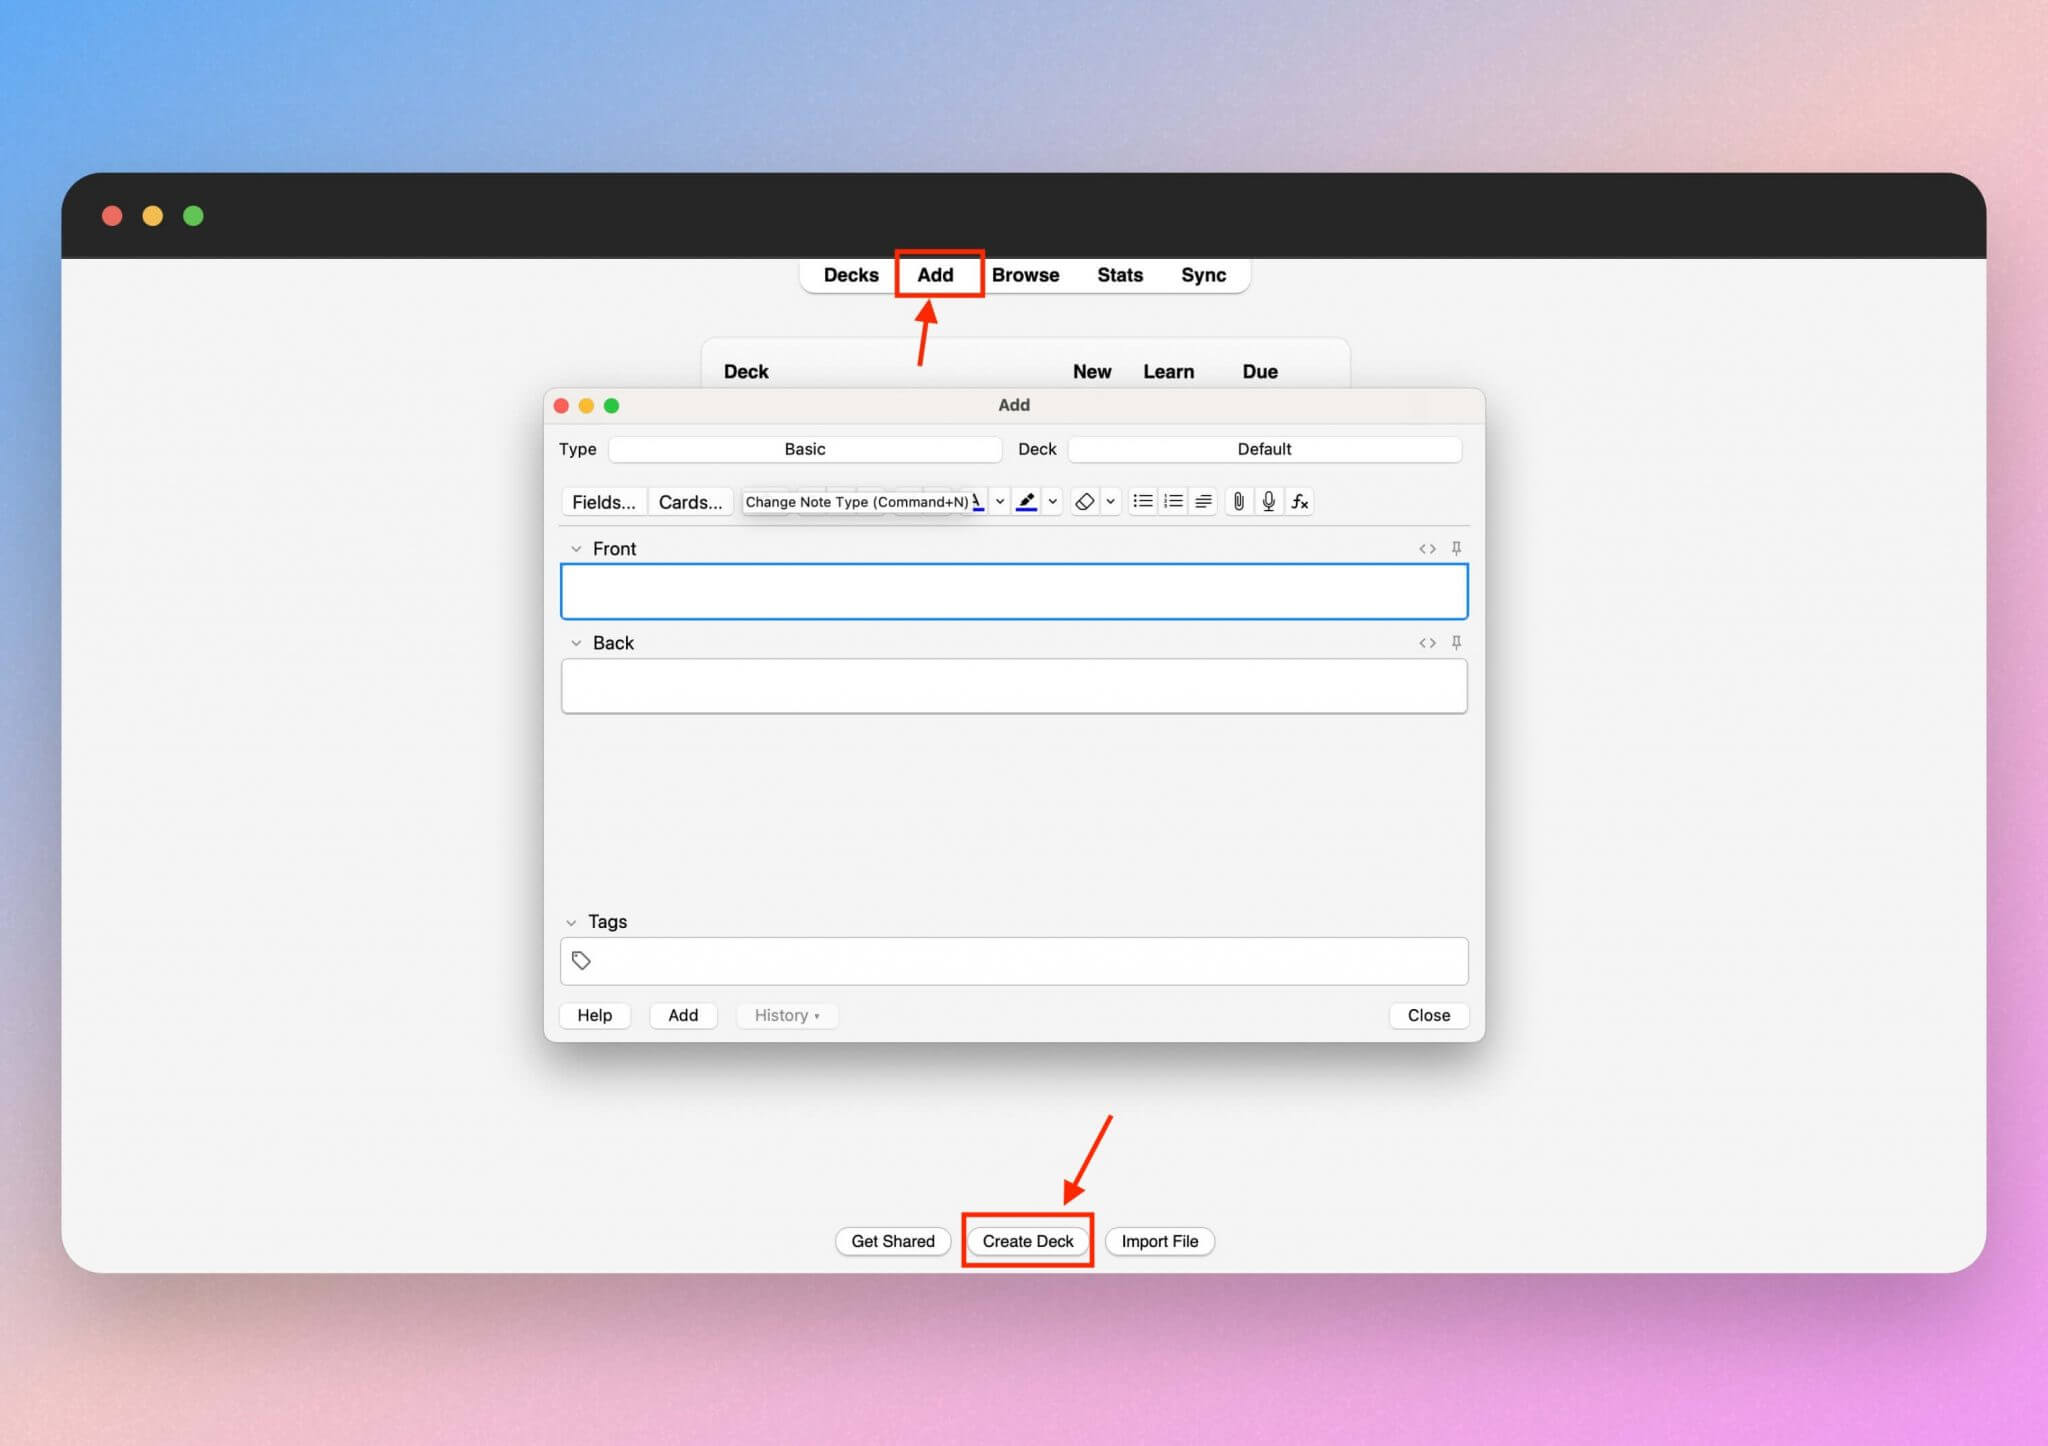Screen dimensions: 2048x1446
Task: Click the Create Deck button
Action: tap(1028, 1240)
